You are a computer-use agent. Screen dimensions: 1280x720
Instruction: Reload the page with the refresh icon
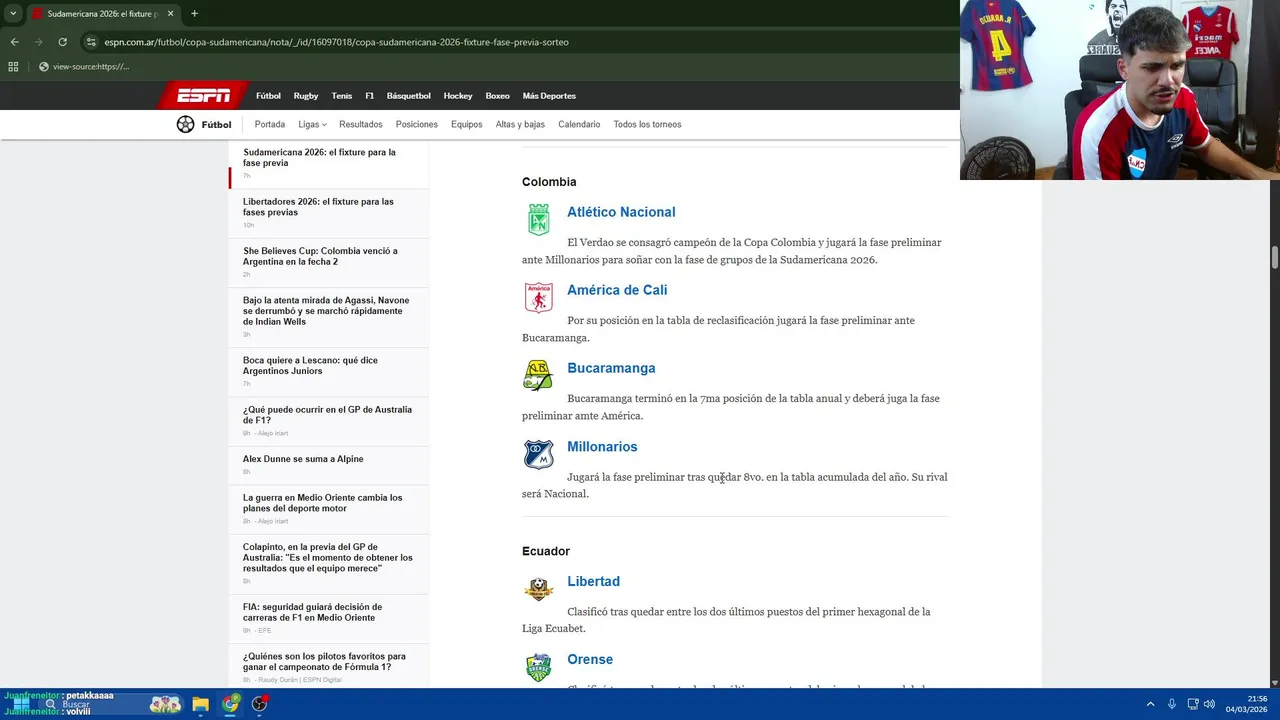(x=62, y=42)
